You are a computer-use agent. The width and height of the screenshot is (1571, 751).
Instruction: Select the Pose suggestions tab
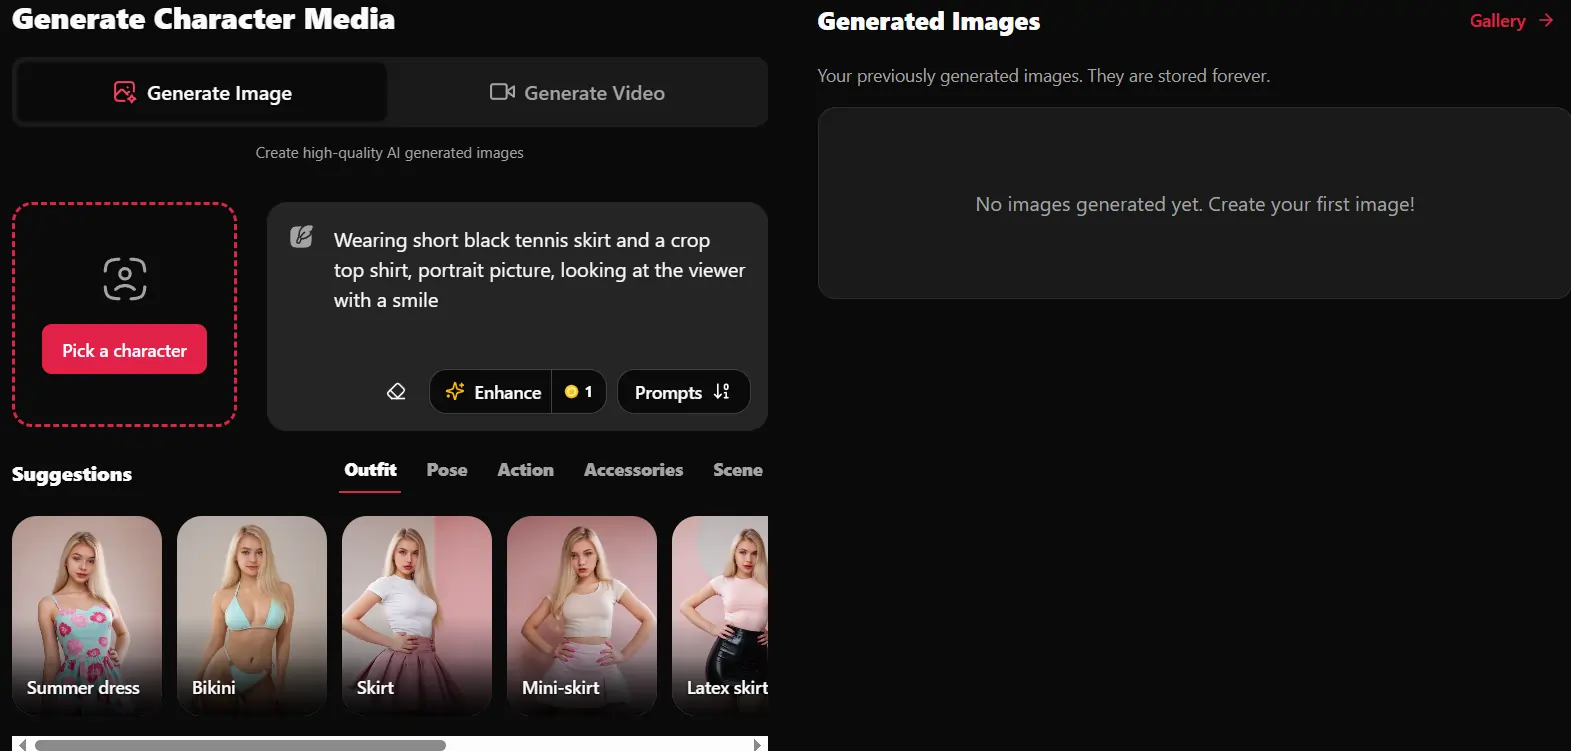[x=447, y=470]
